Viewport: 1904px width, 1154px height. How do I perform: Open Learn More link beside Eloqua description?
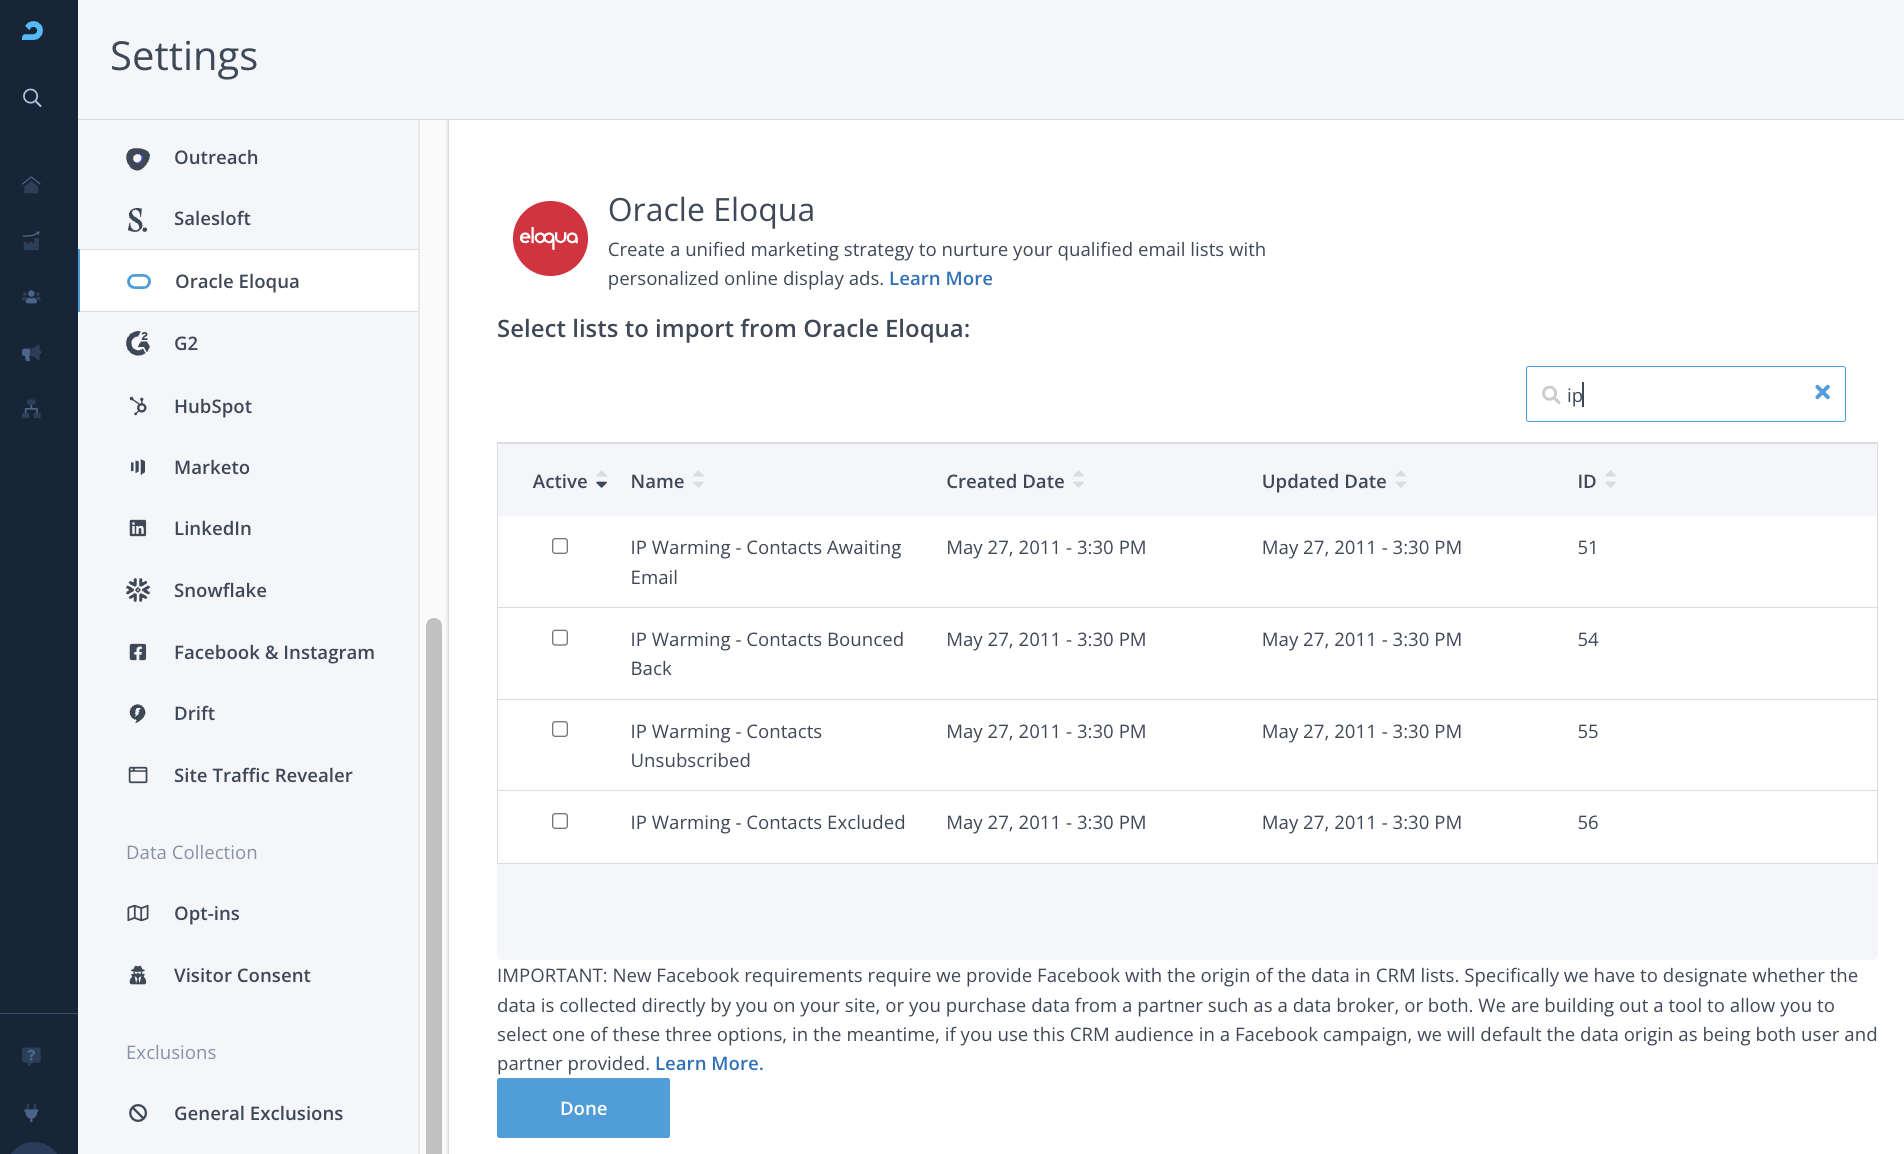pos(940,278)
